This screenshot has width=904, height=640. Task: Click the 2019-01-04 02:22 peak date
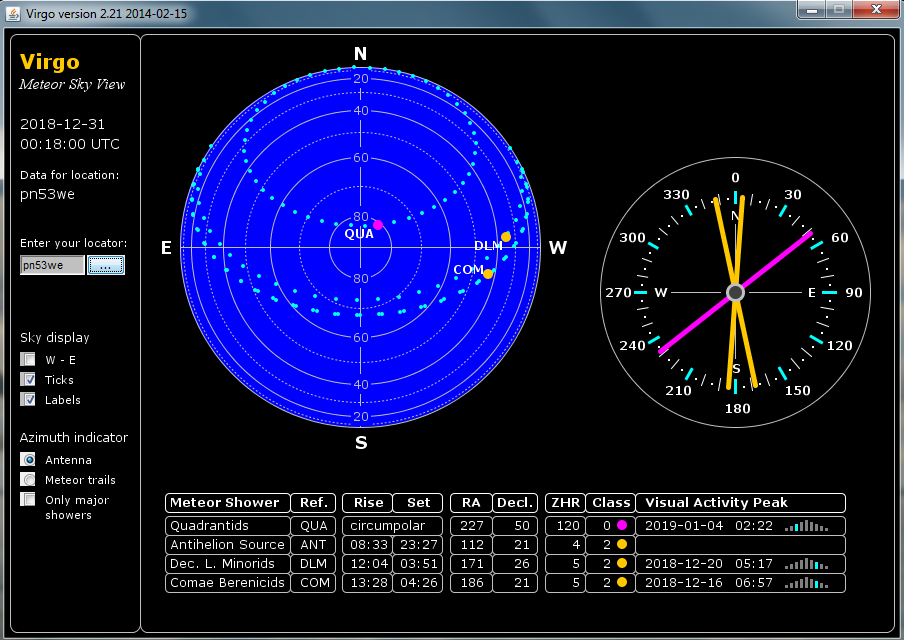[709, 526]
